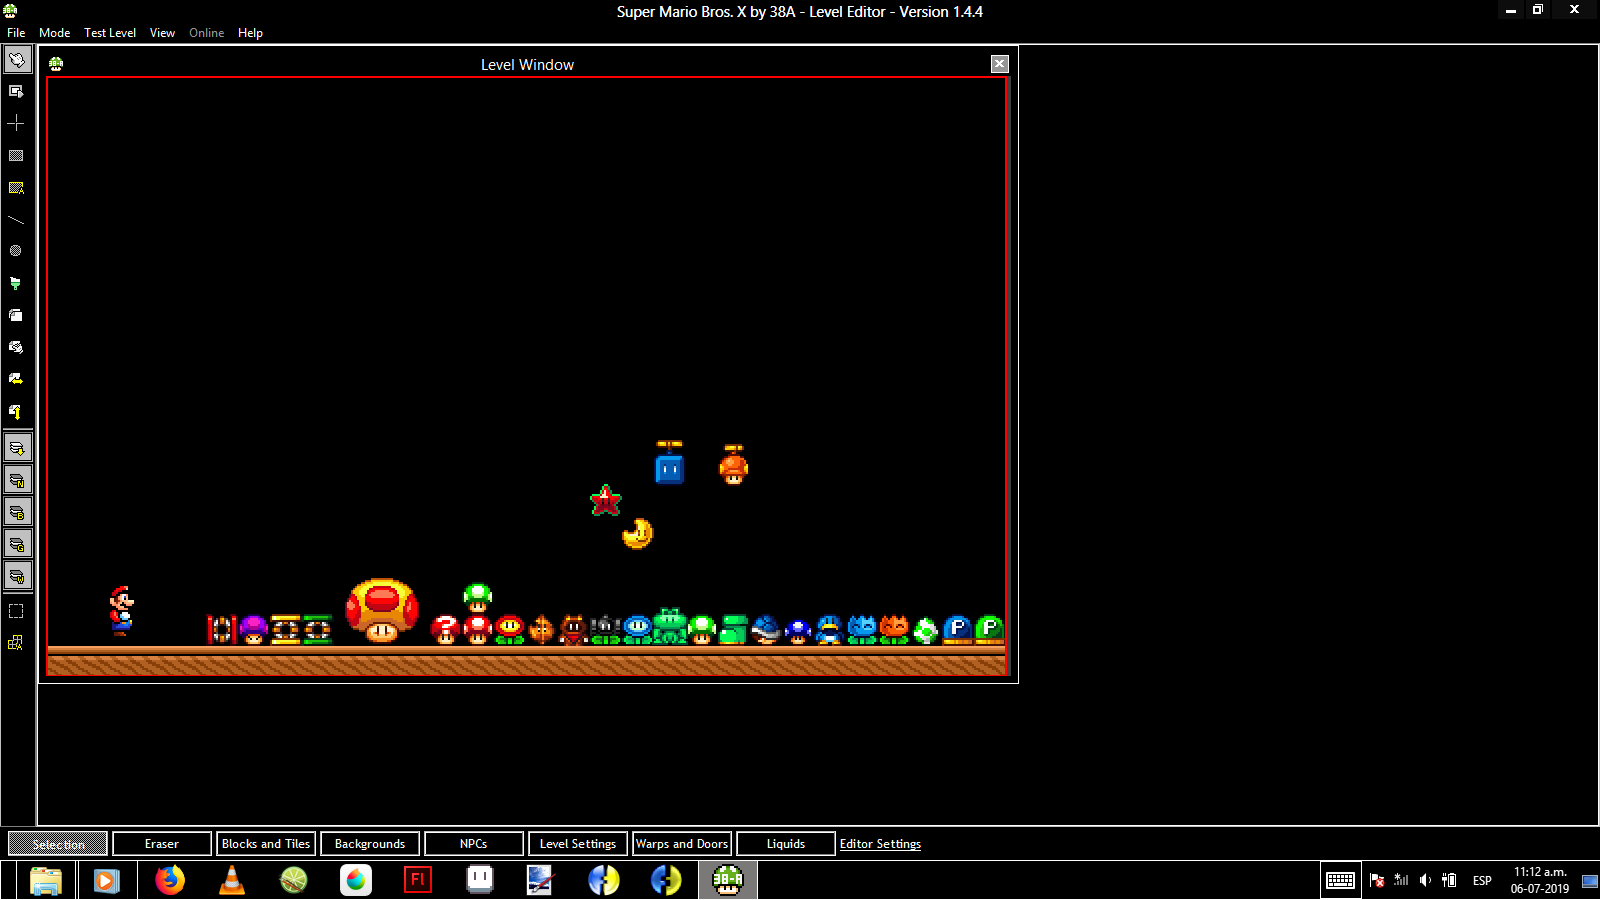Toggle the layer W button in left toolbar

tap(17, 576)
